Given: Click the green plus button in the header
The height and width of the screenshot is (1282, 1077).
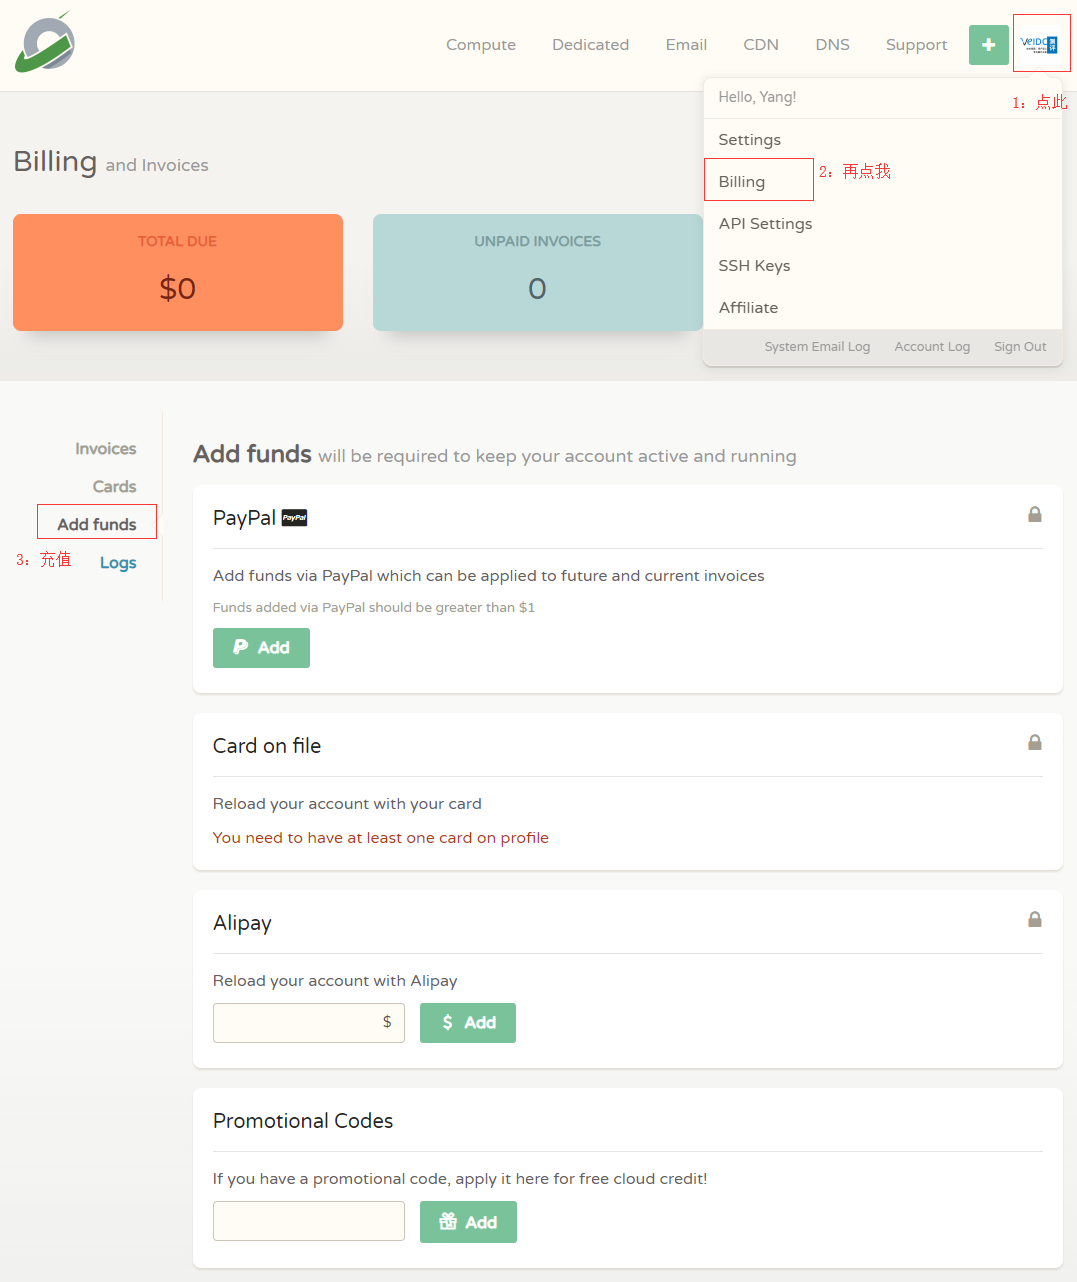Looking at the screenshot, I should [x=988, y=45].
